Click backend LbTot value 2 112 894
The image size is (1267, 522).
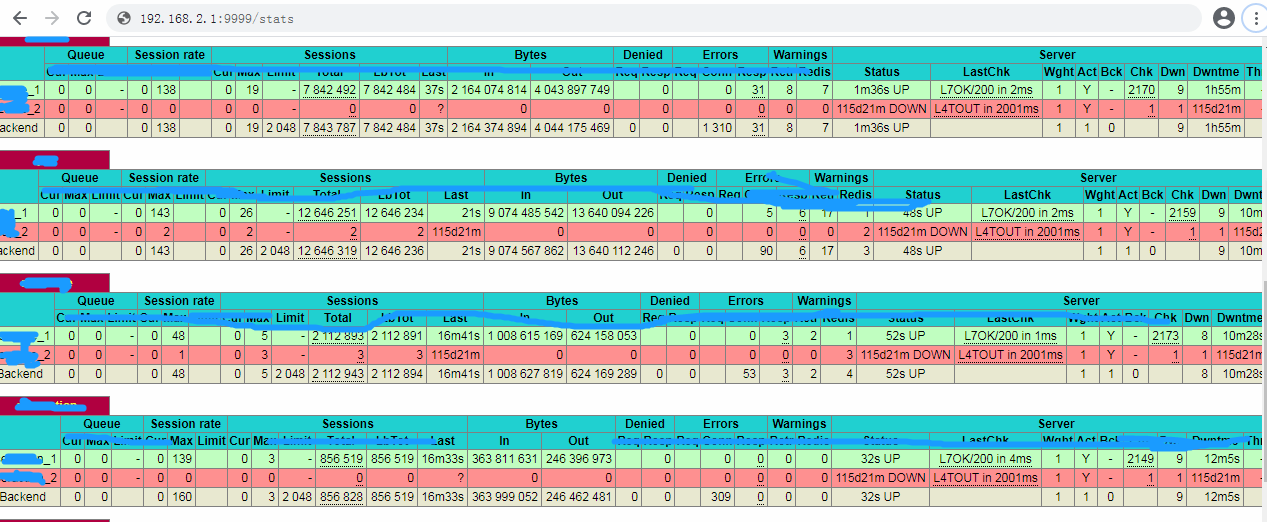pyautogui.click(x=399, y=374)
